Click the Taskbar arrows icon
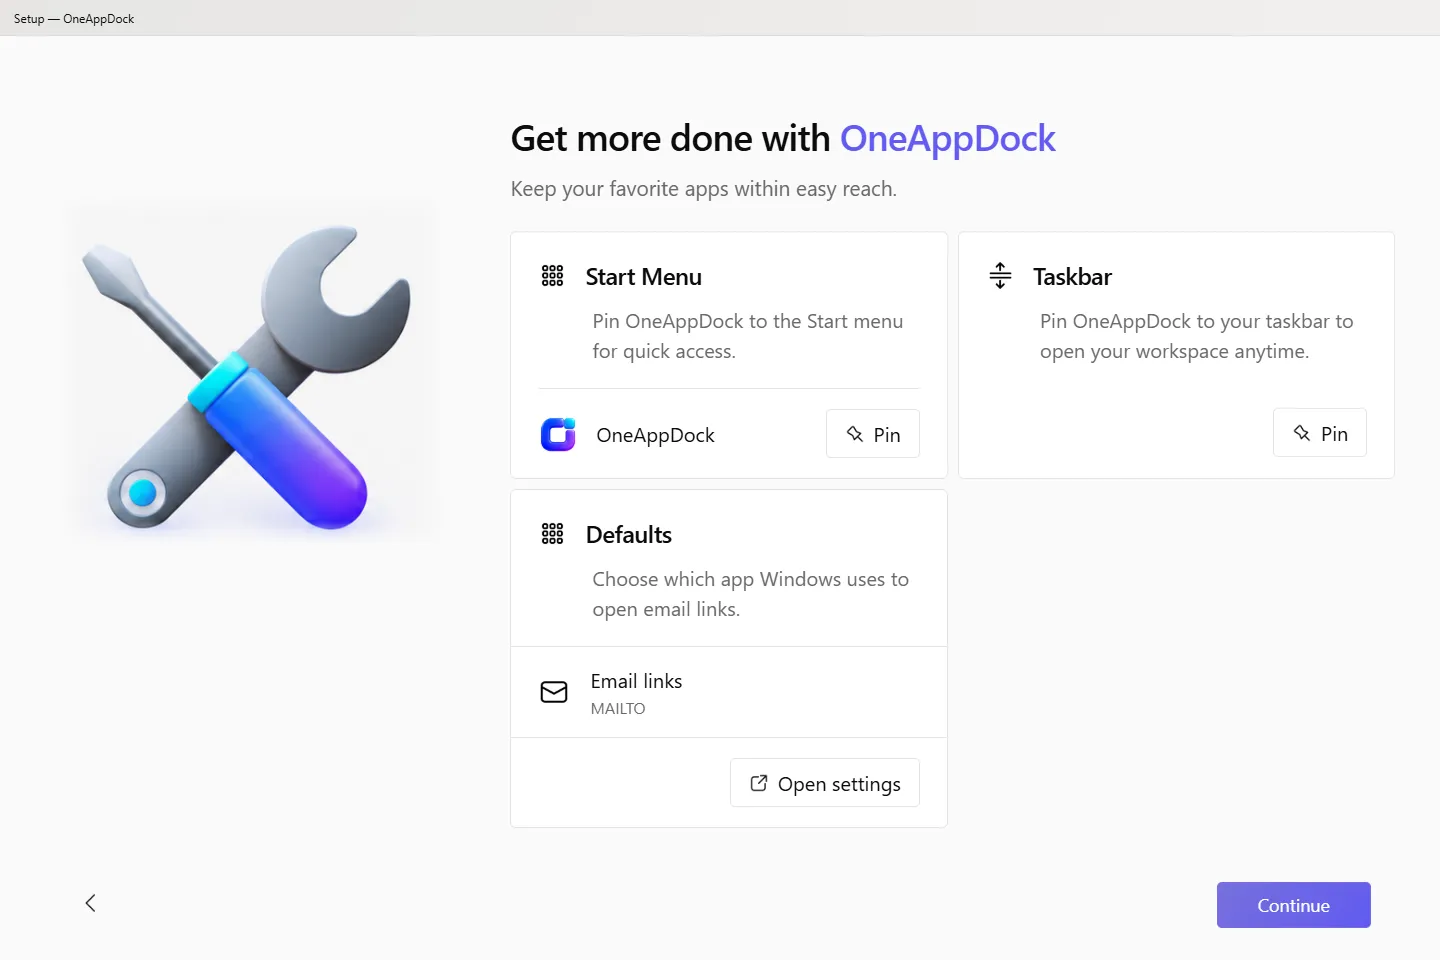 [1000, 276]
